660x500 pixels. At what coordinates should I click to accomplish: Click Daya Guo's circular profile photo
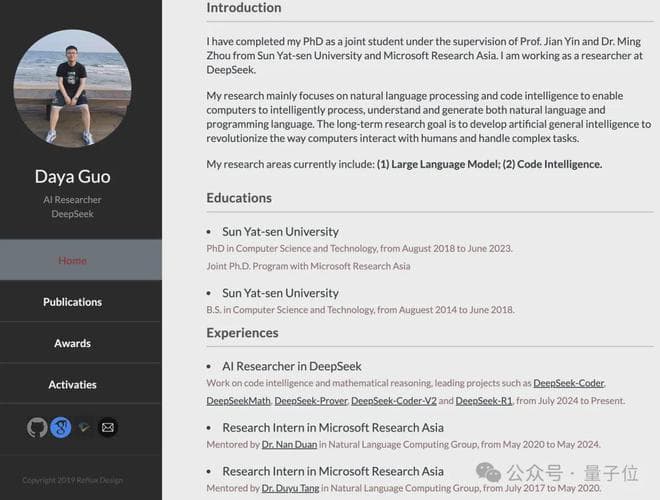72,88
